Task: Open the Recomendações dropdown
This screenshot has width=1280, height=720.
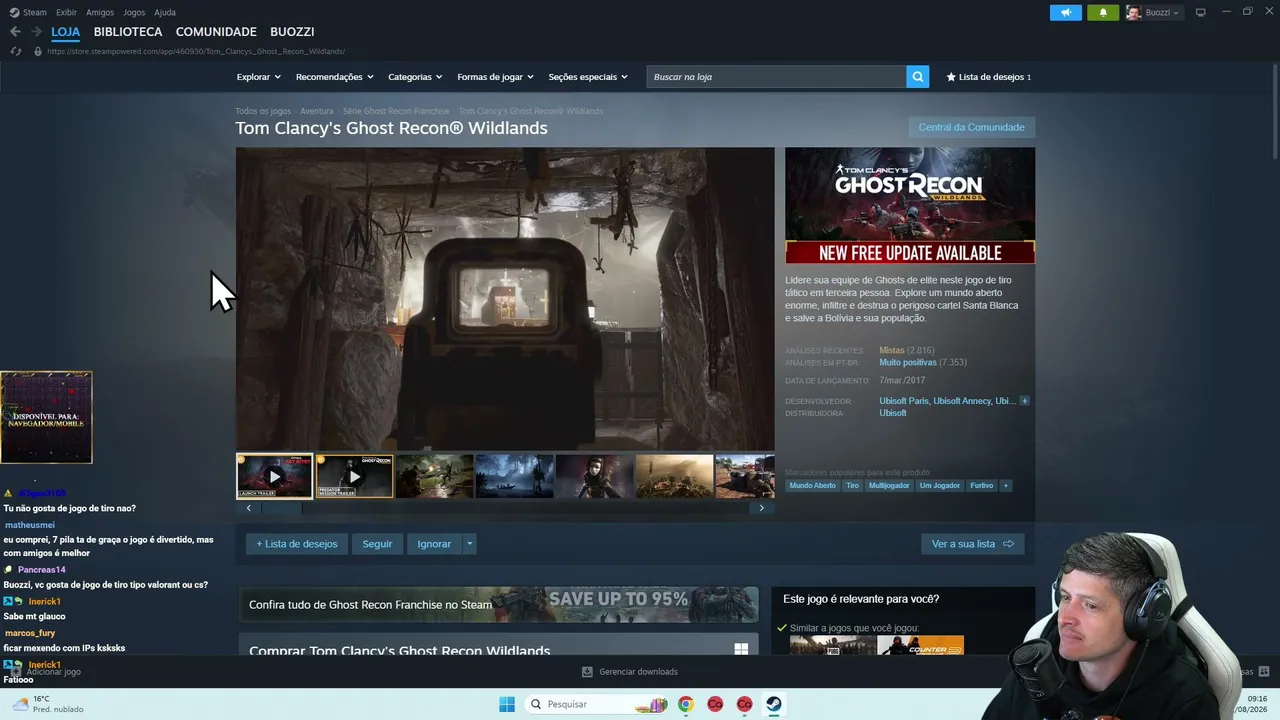Action: coord(334,77)
